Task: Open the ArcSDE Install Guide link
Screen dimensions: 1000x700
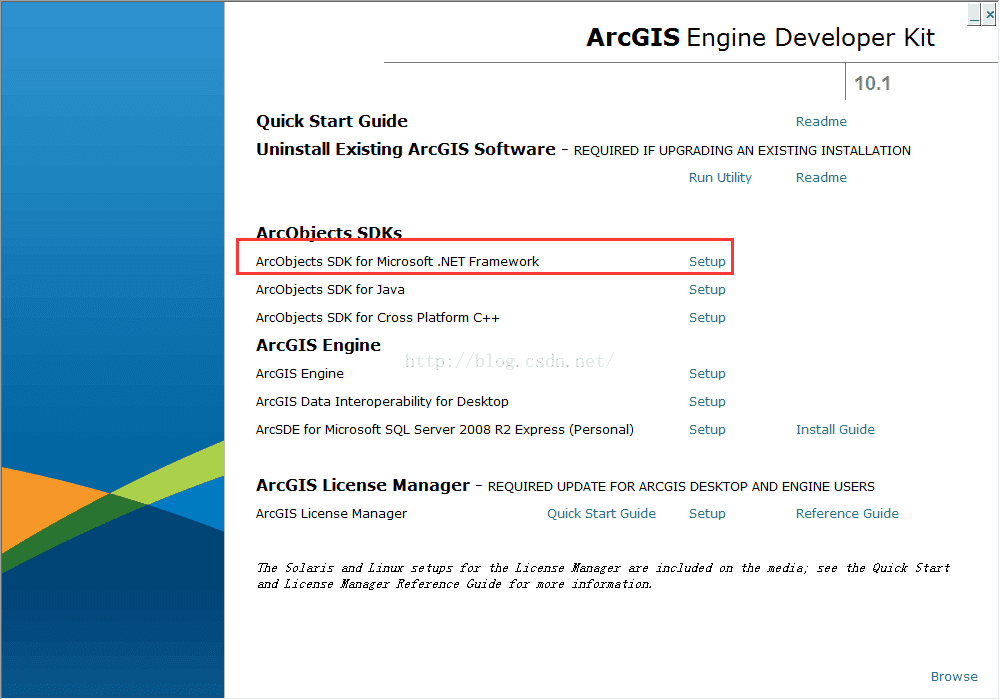Action: pyautogui.click(x=835, y=430)
